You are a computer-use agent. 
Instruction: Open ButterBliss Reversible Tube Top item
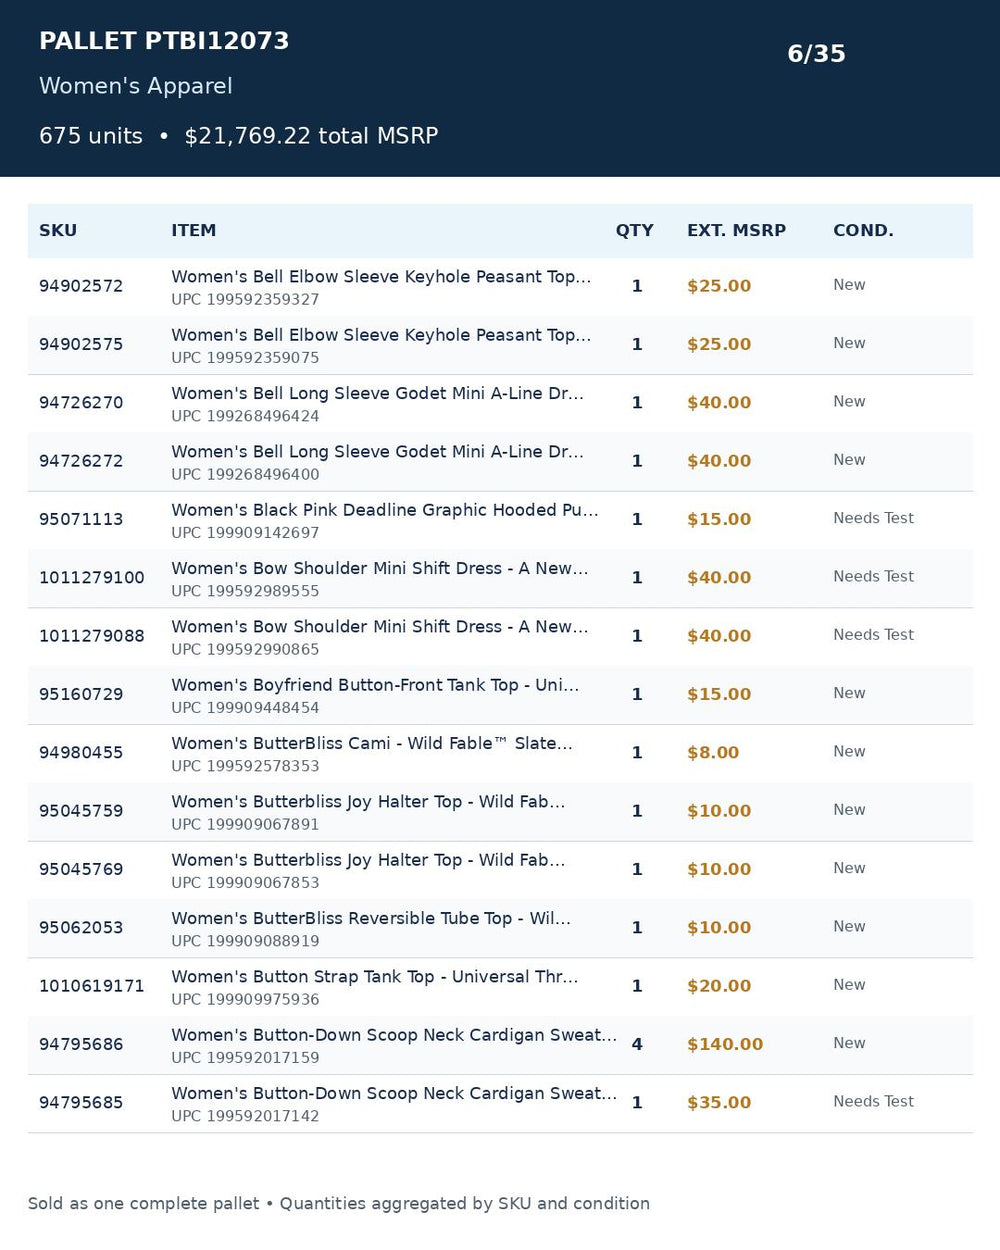371,918
